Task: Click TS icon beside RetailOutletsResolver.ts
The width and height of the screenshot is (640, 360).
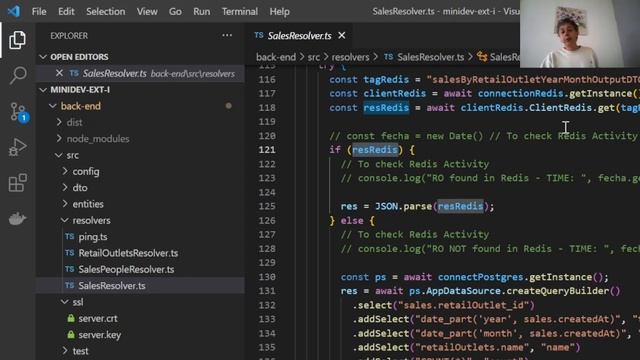Action: point(70,253)
